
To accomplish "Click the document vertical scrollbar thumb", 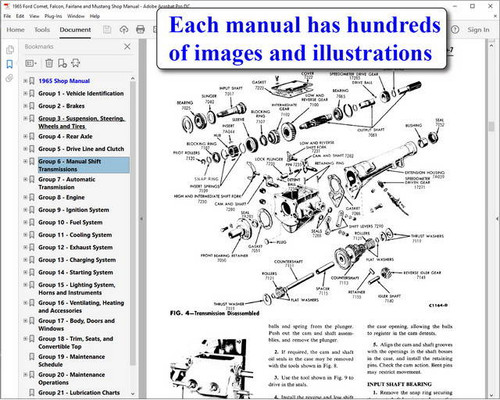I will [x=491, y=126].
